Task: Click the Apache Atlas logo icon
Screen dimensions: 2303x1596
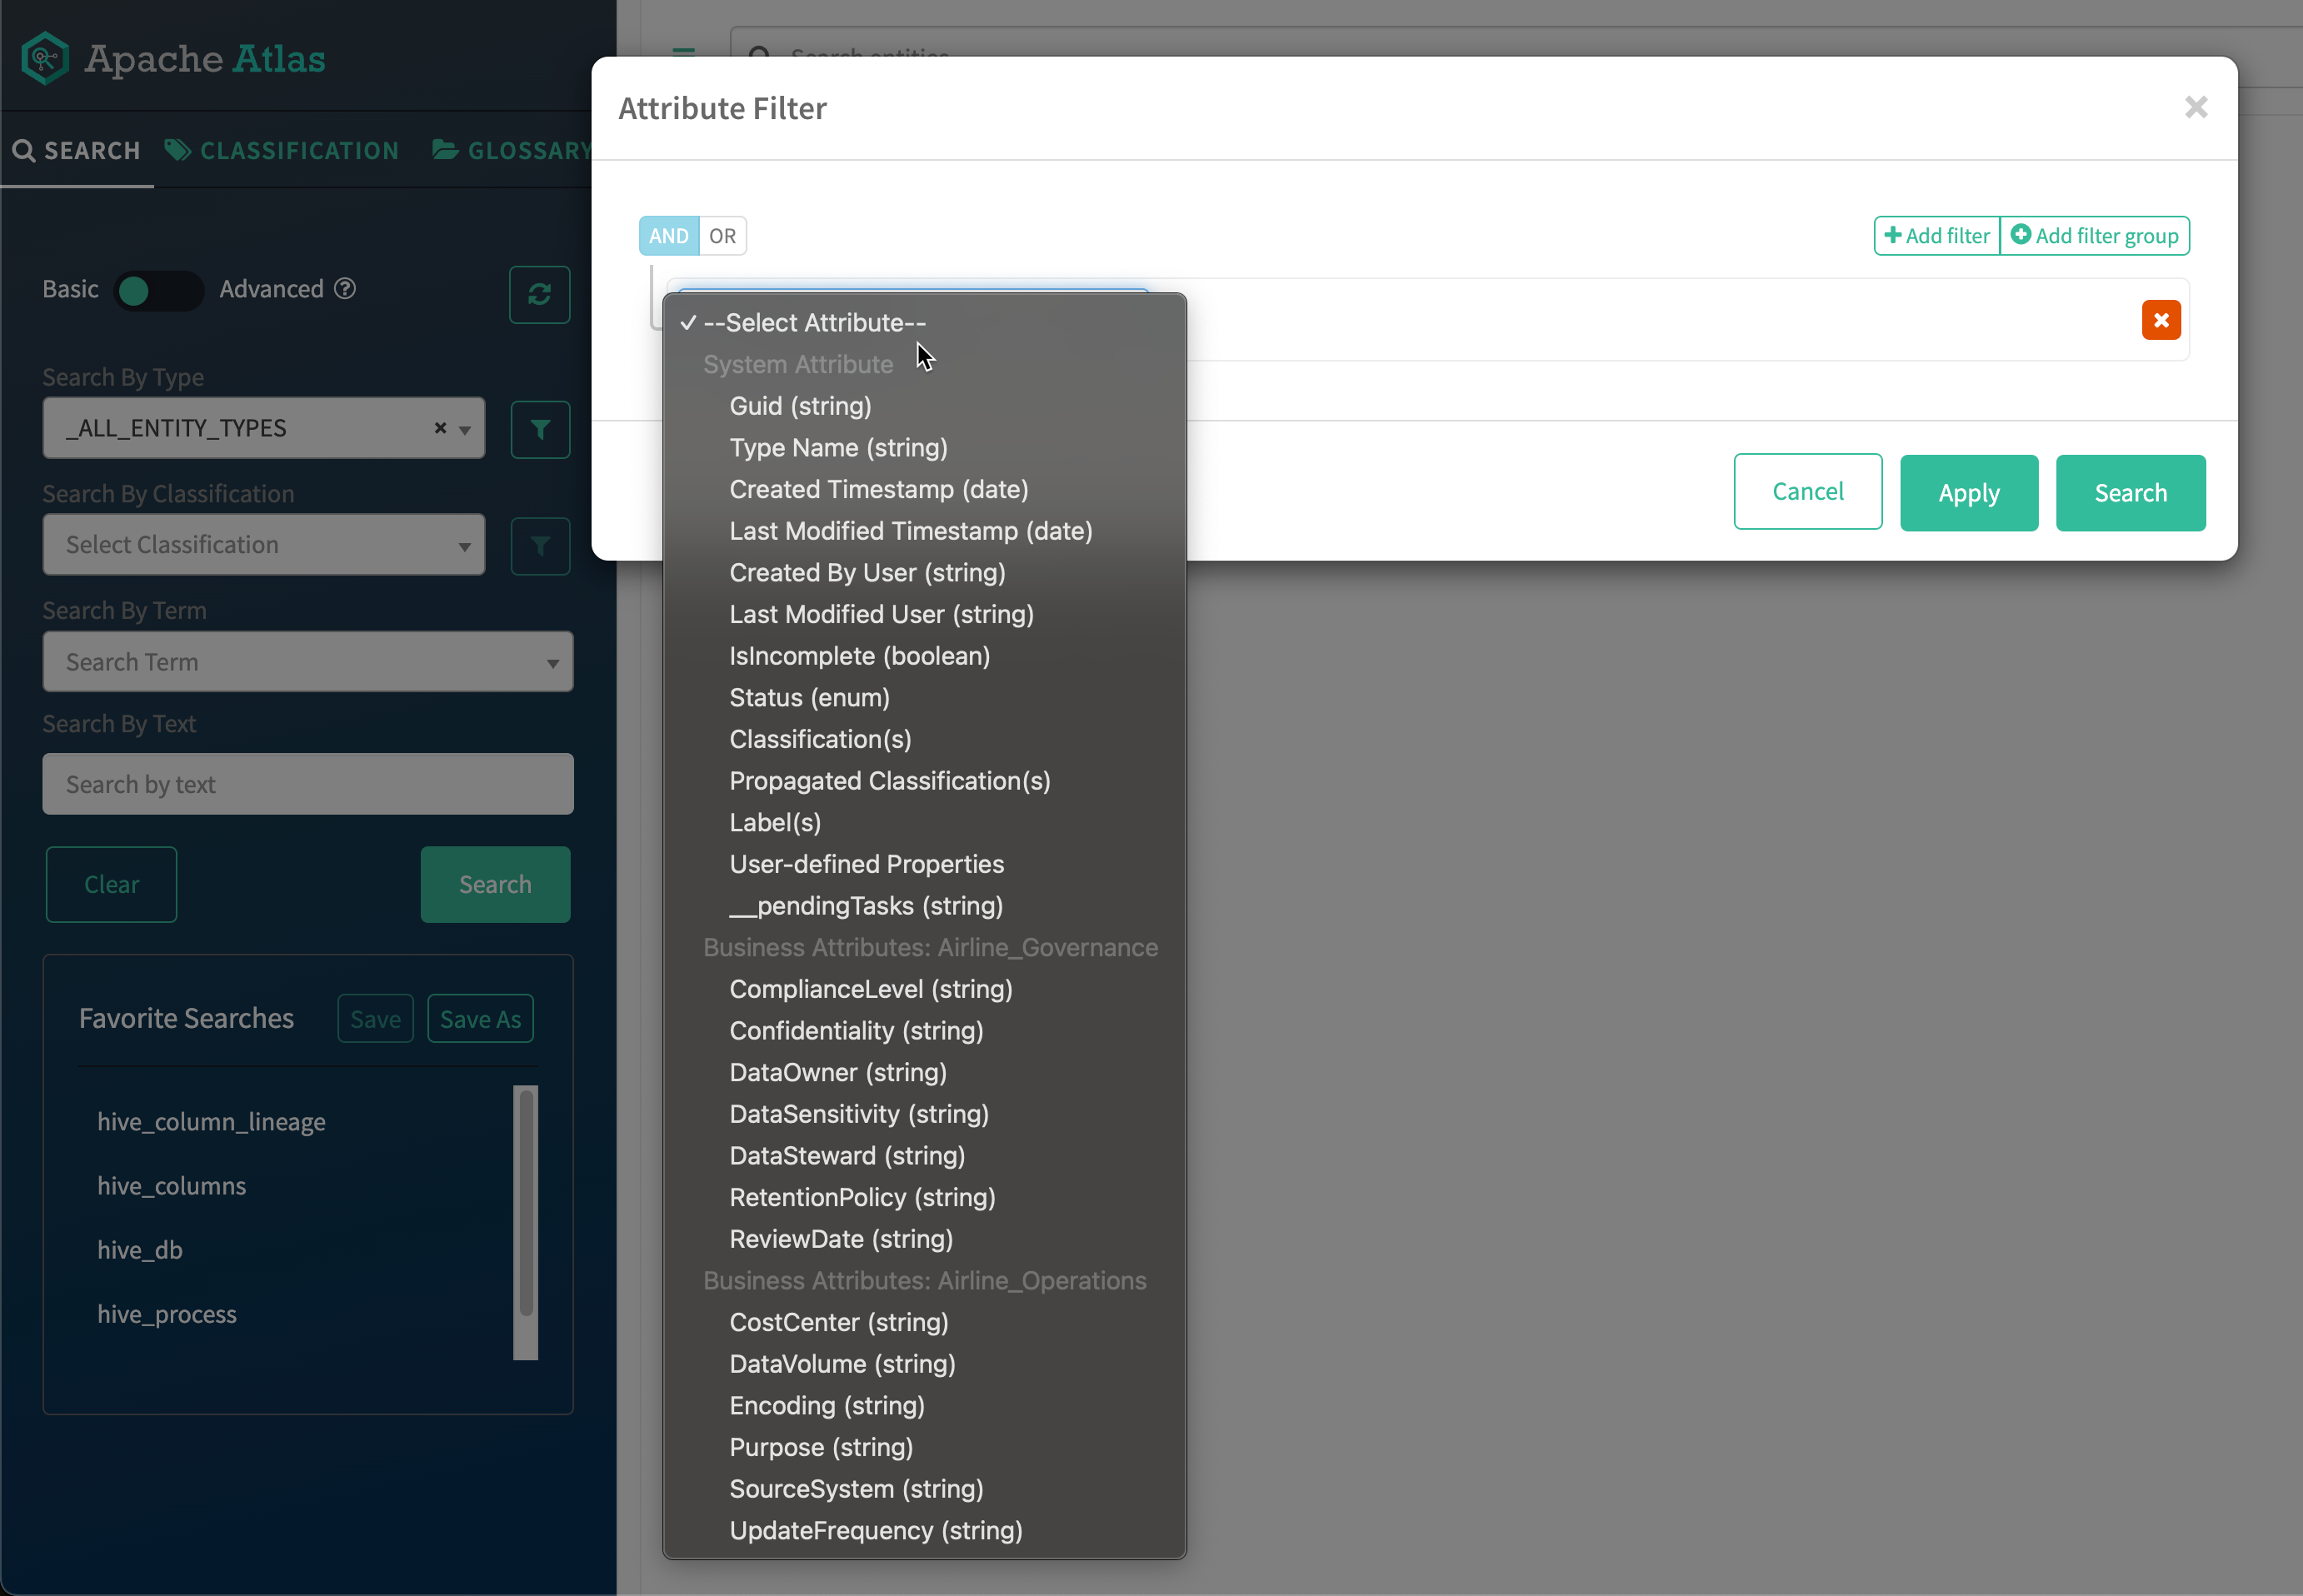Action: click(x=44, y=58)
